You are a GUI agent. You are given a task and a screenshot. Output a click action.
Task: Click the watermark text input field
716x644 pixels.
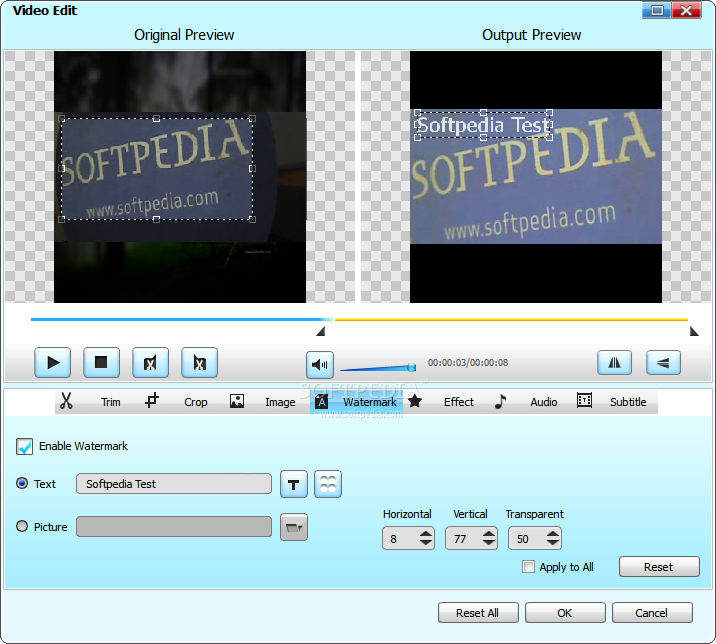[174, 484]
